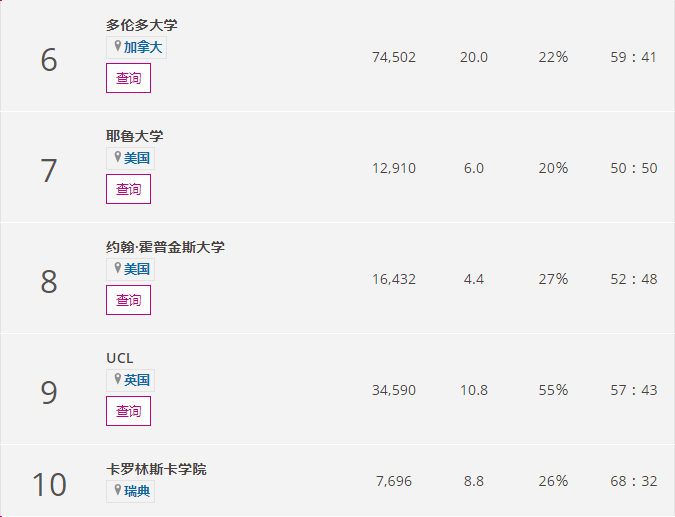
Task: Click location pin icon in Johns Hopkins row
Action: [x=117, y=269]
